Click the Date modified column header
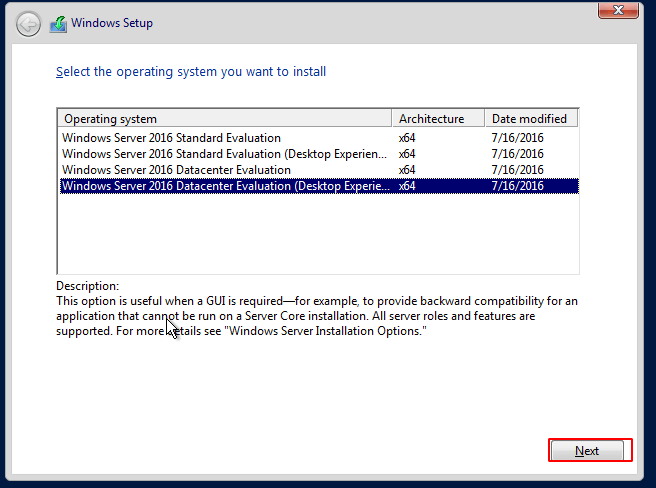 coord(530,119)
